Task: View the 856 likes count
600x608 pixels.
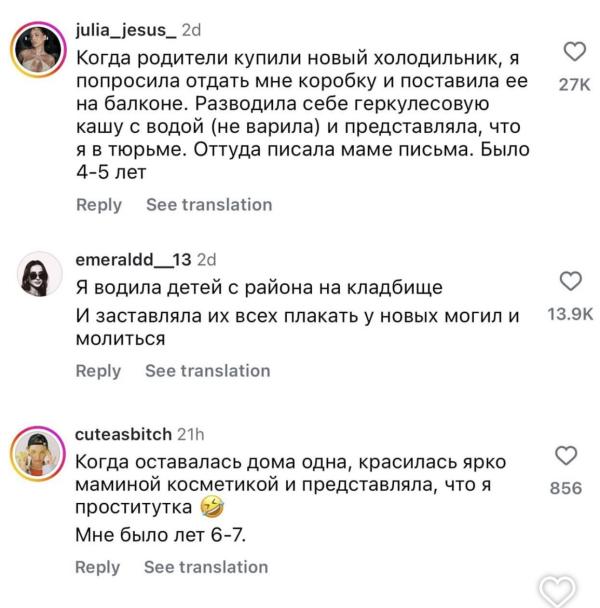Action: [x=566, y=488]
